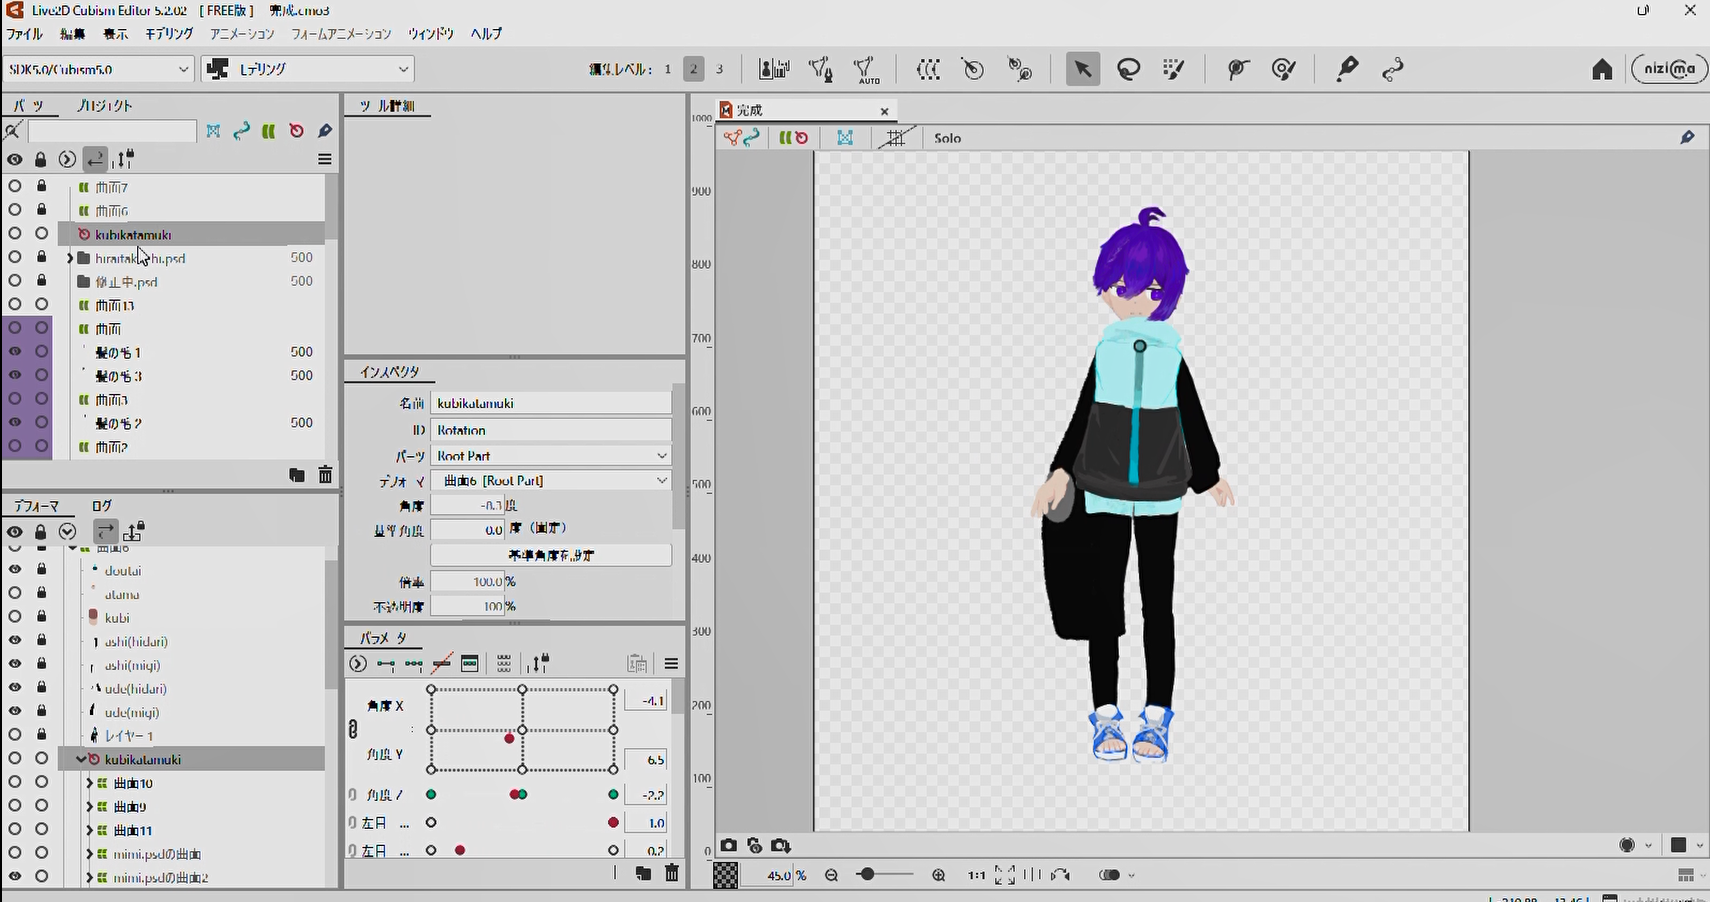Collapse the kubikatamuki deformer tree item
Viewport: 1710px width, 902px height.
(x=80, y=759)
